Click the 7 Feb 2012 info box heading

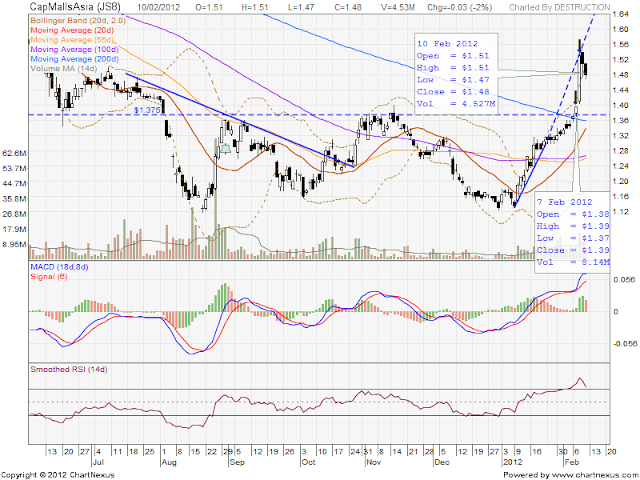pos(564,202)
